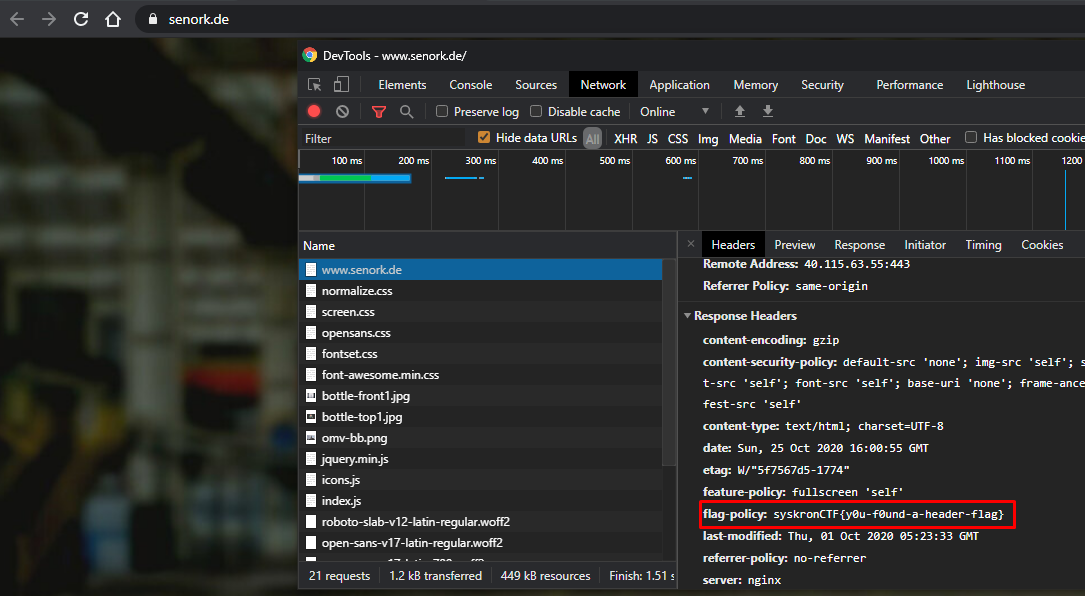Check the Has blocked cookies box

tap(971, 138)
